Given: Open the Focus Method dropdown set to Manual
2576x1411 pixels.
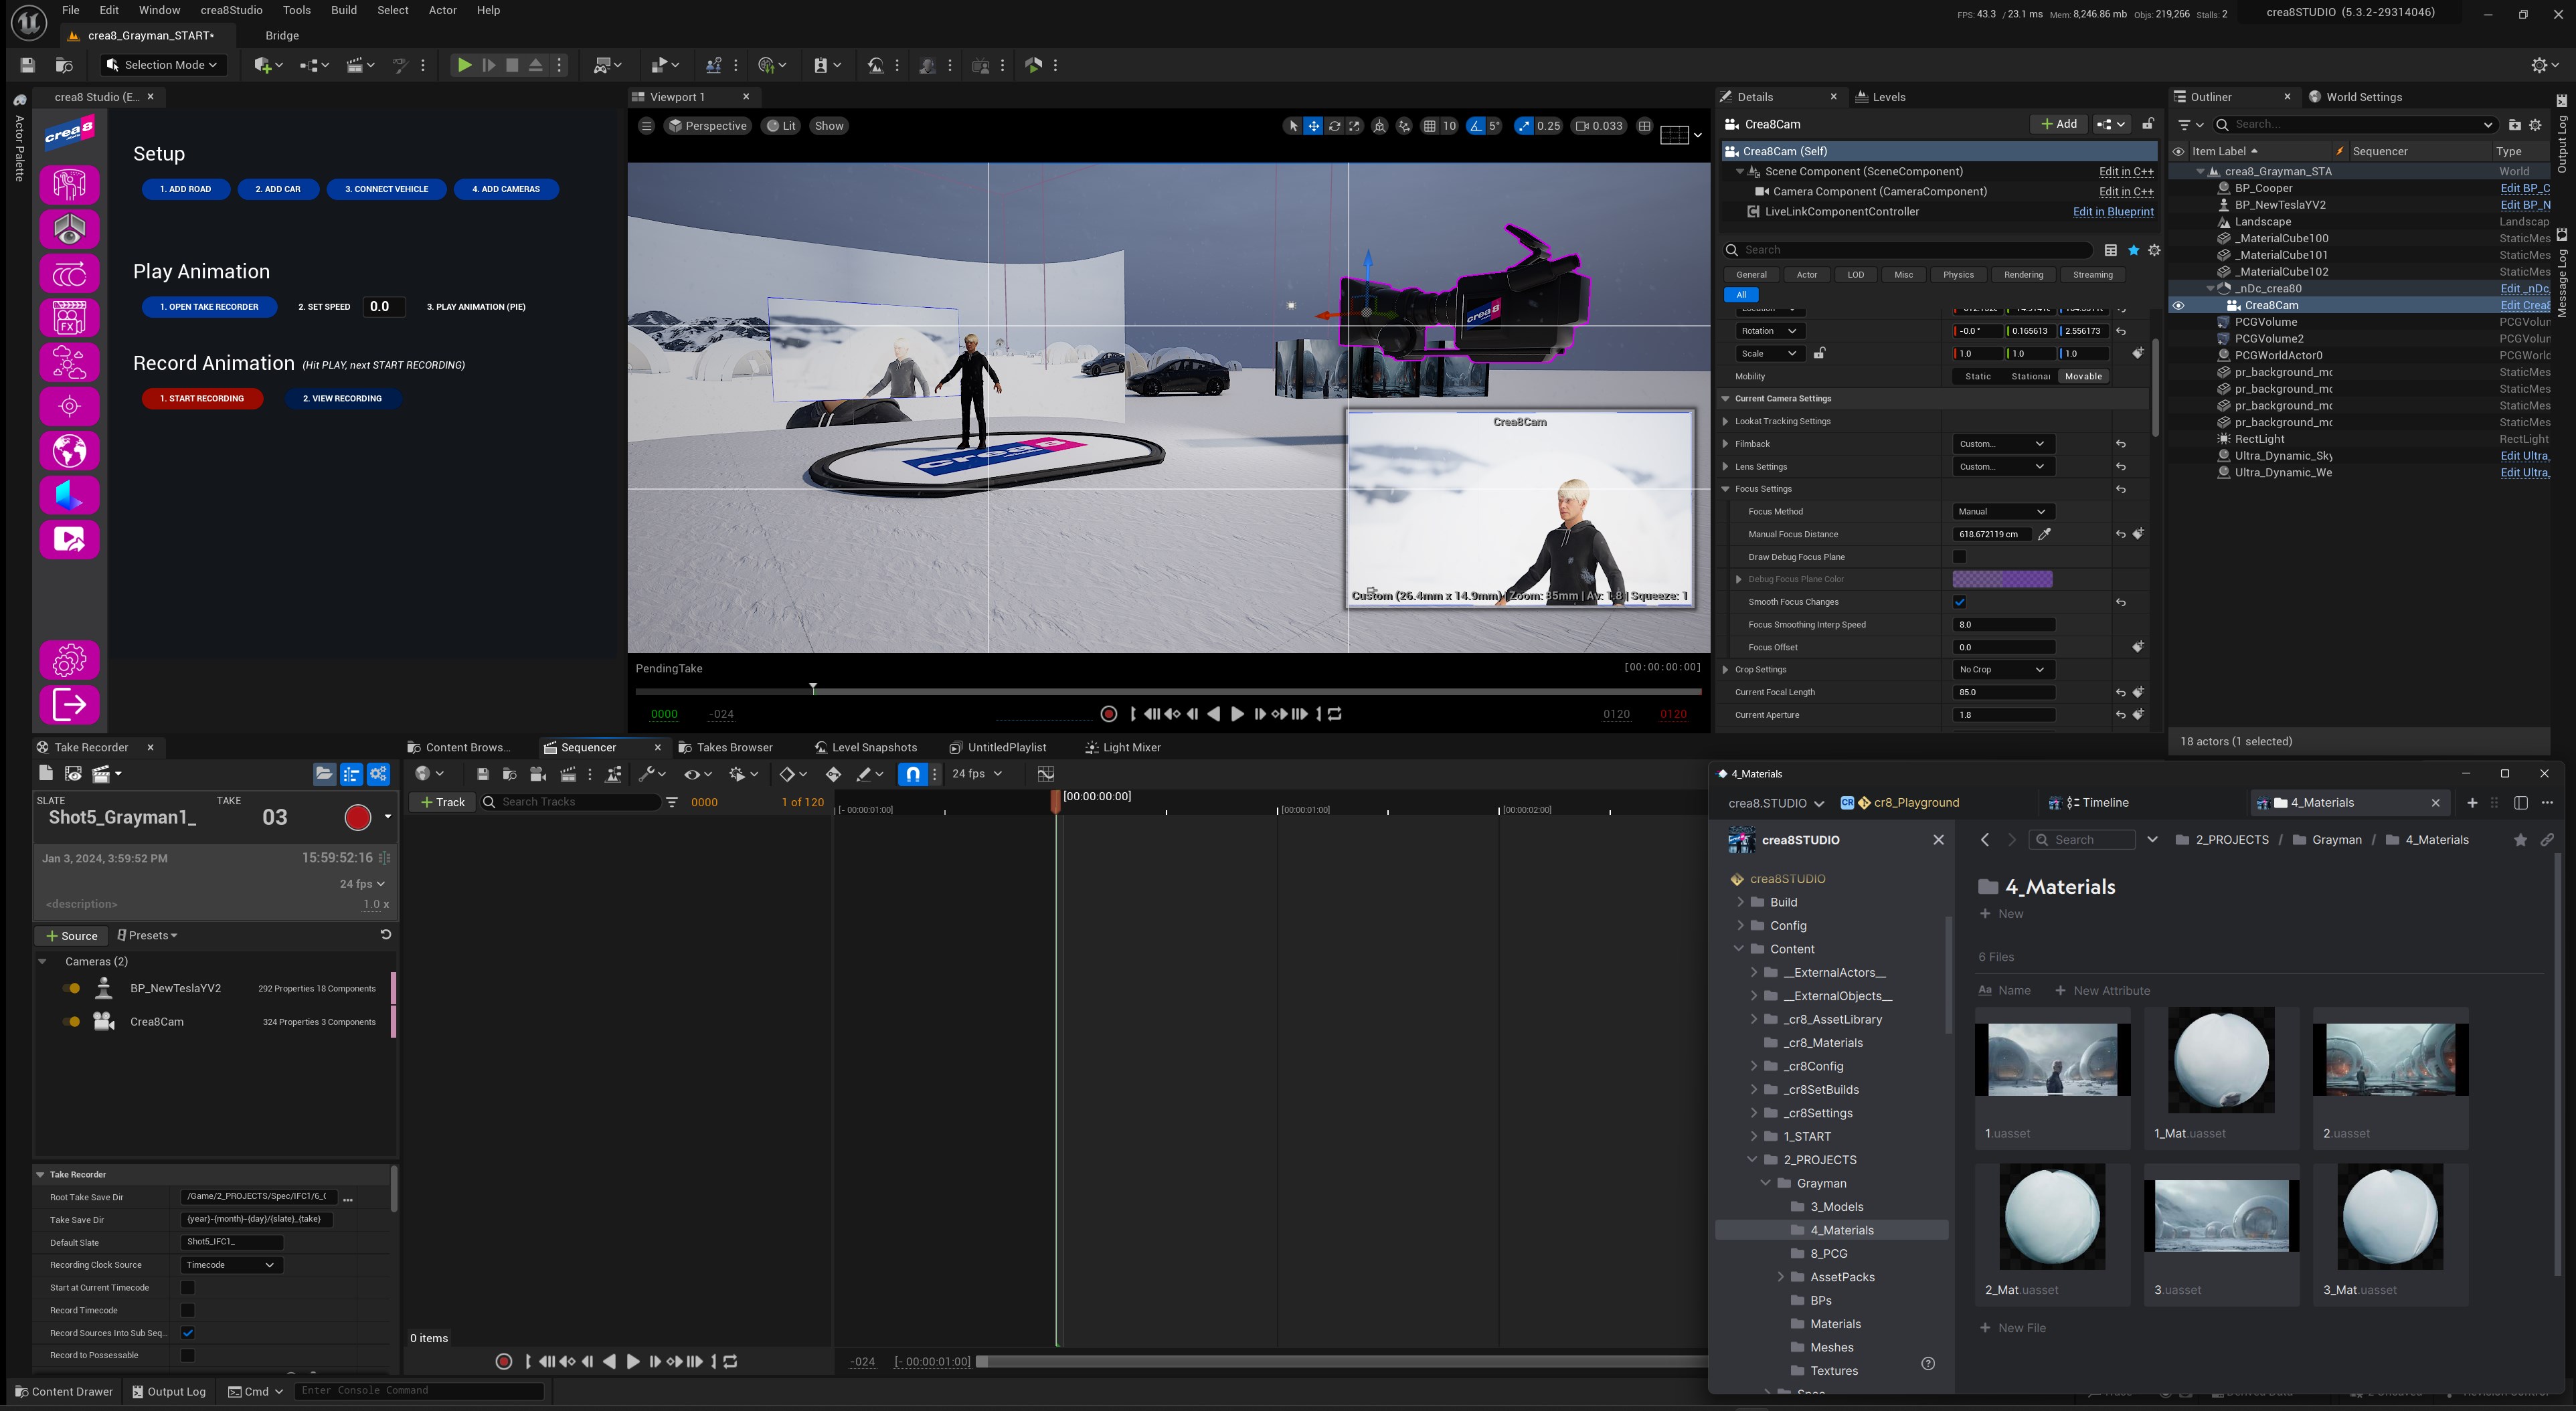Looking at the screenshot, I should click(2003, 511).
